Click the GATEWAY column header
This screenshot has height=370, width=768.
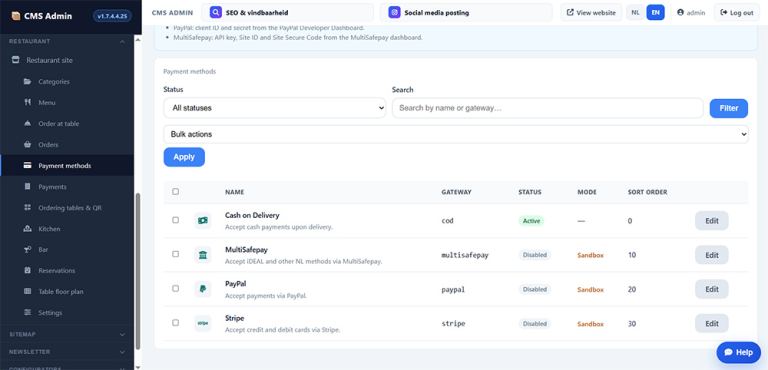[x=456, y=192]
